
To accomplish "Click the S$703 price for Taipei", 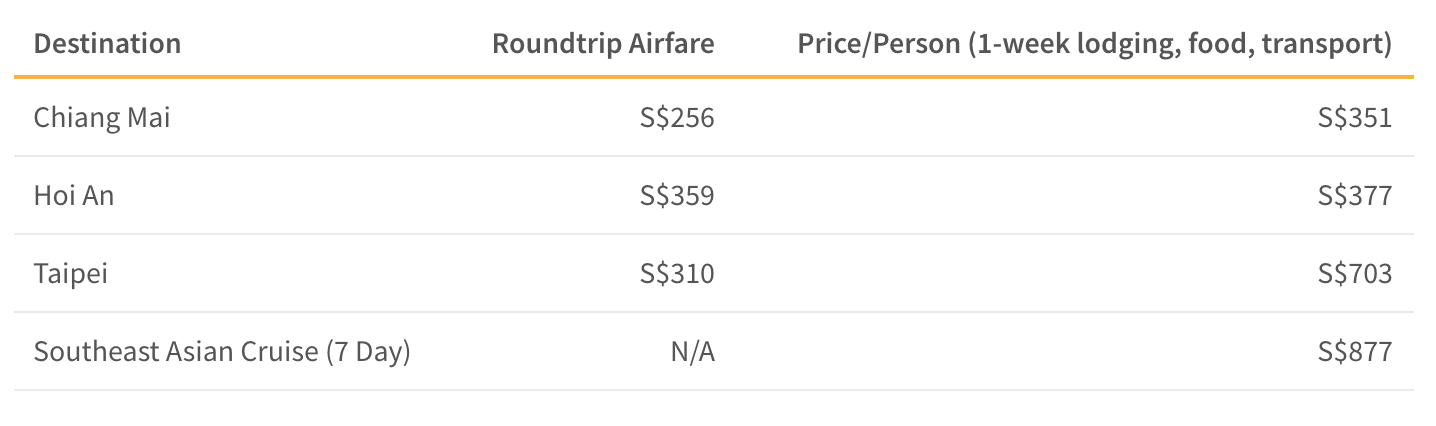I will pyautogui.click(x=1355, y=273).
